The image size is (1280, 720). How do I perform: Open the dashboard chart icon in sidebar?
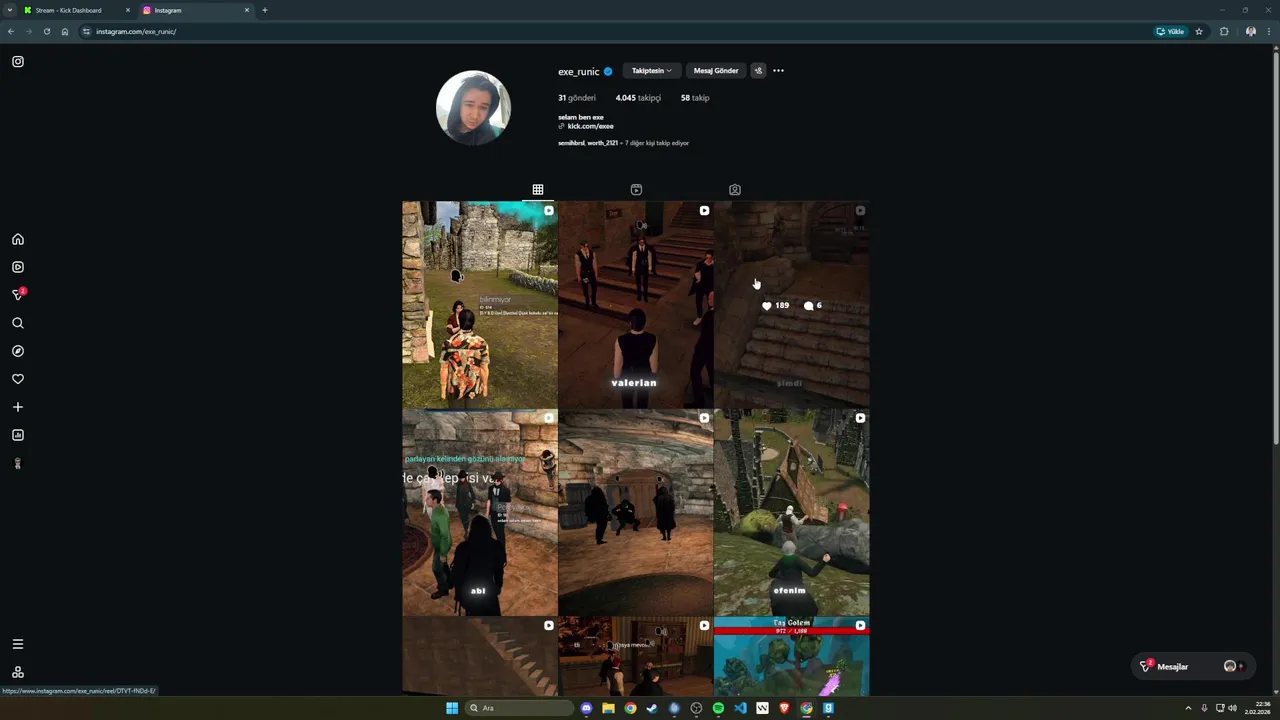pos(18,435)
